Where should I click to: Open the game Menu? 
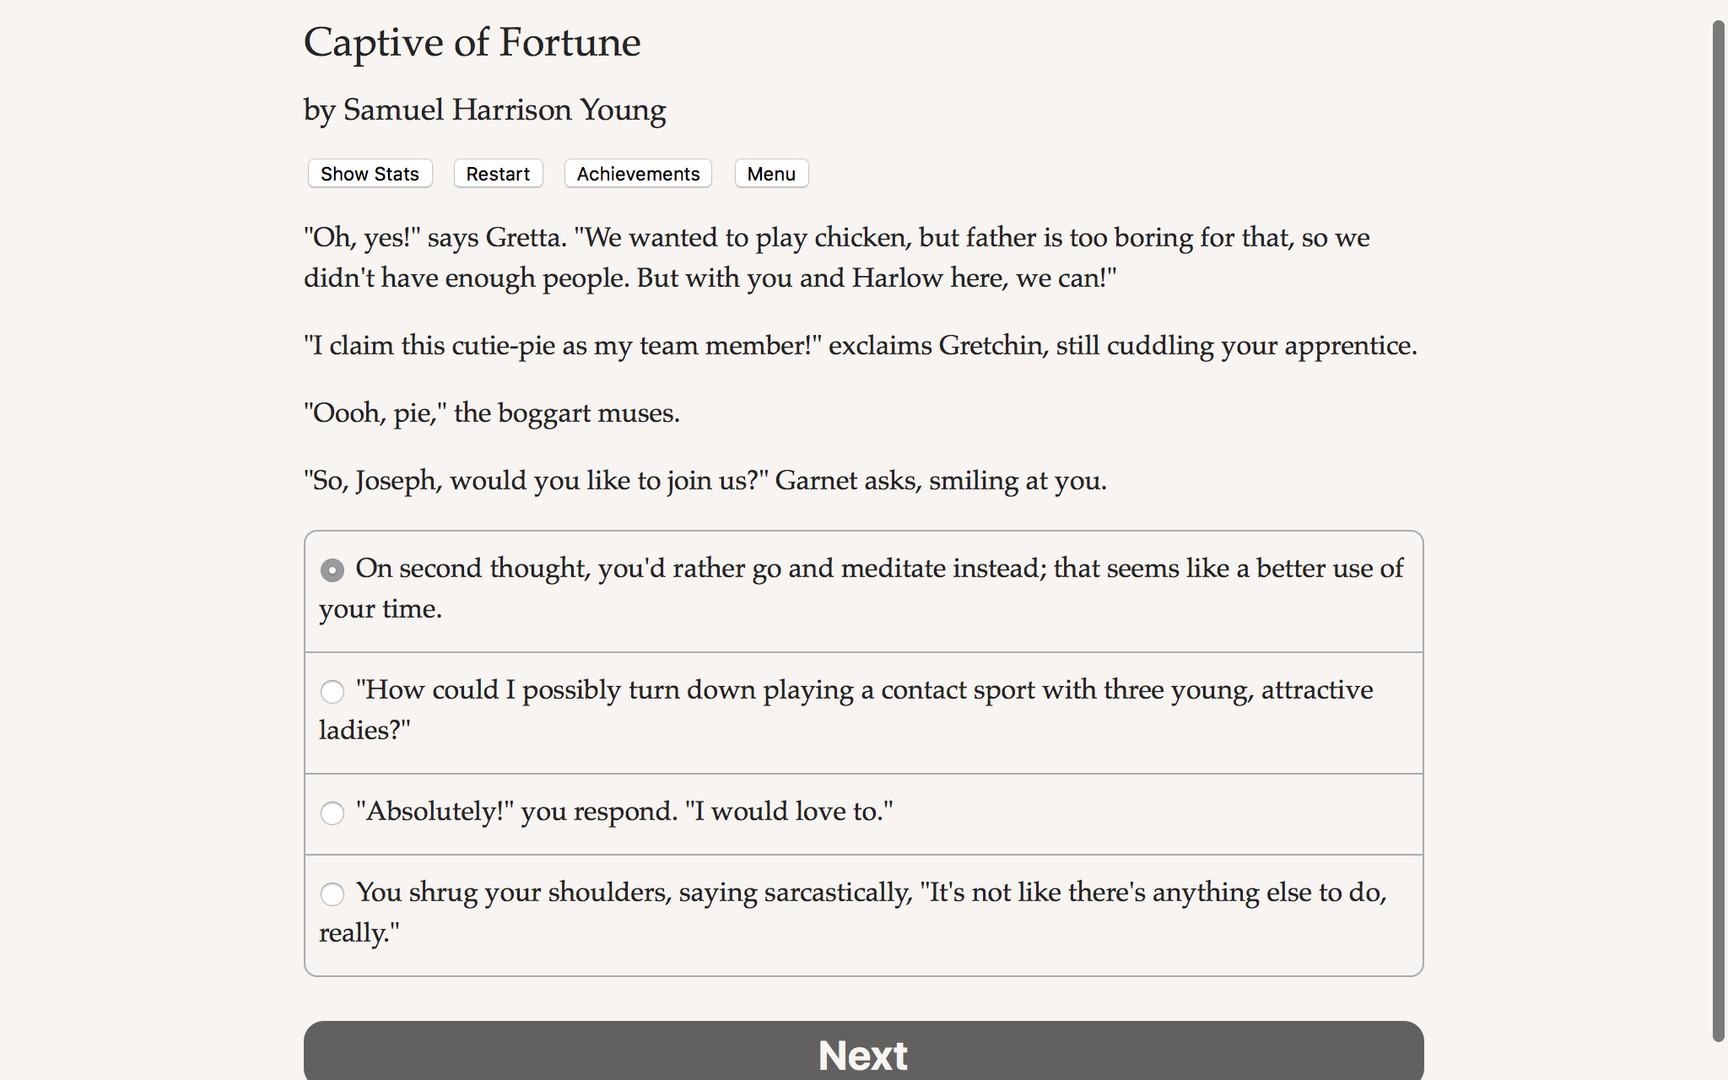770,173
